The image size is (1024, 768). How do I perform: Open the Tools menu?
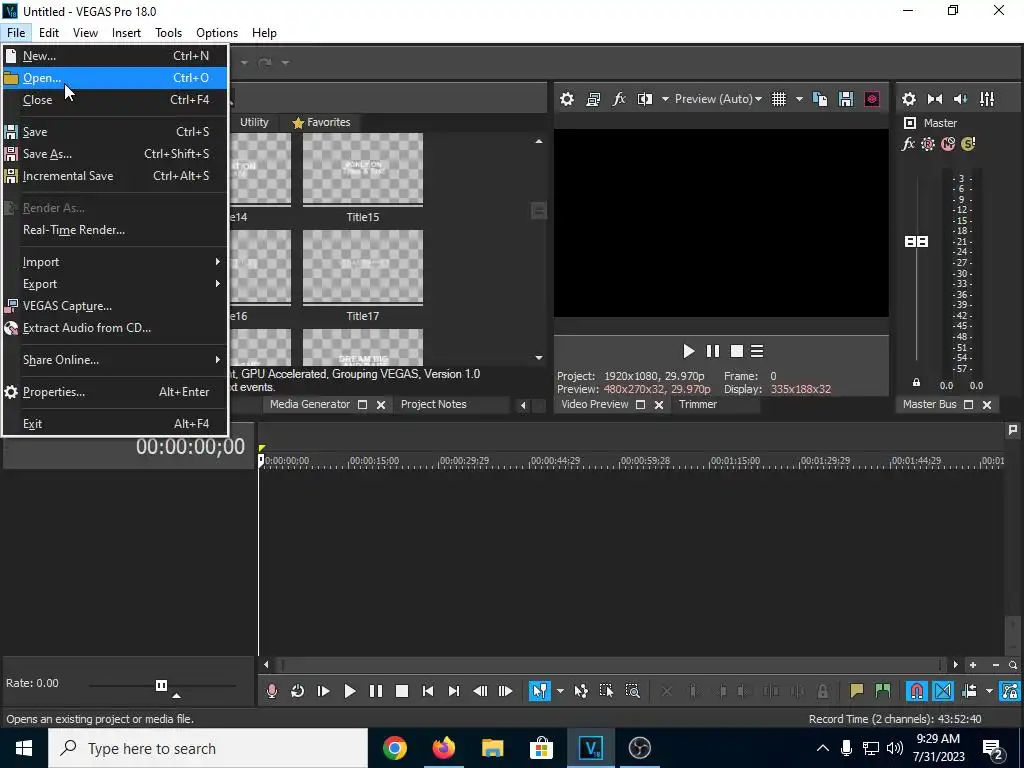tap(168, 33)
